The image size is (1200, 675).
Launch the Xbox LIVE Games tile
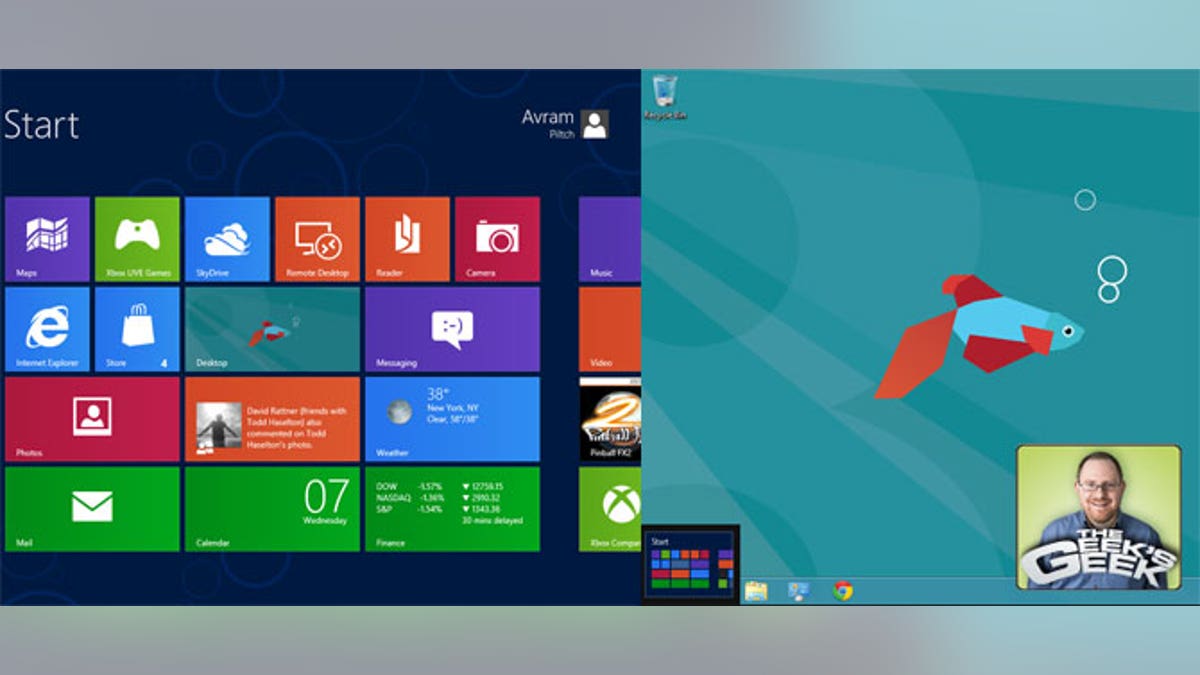(137, 239)
